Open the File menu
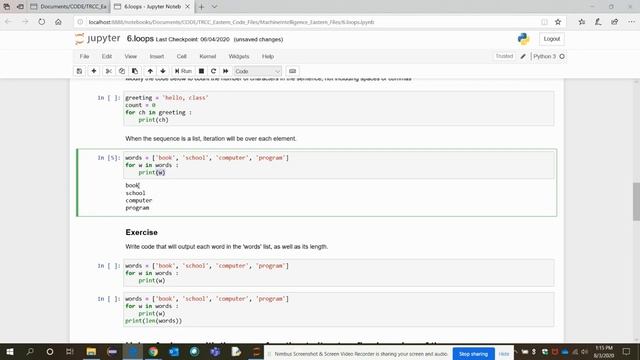Viewport: 640px width, 360px height. click(x=84, y=56)
